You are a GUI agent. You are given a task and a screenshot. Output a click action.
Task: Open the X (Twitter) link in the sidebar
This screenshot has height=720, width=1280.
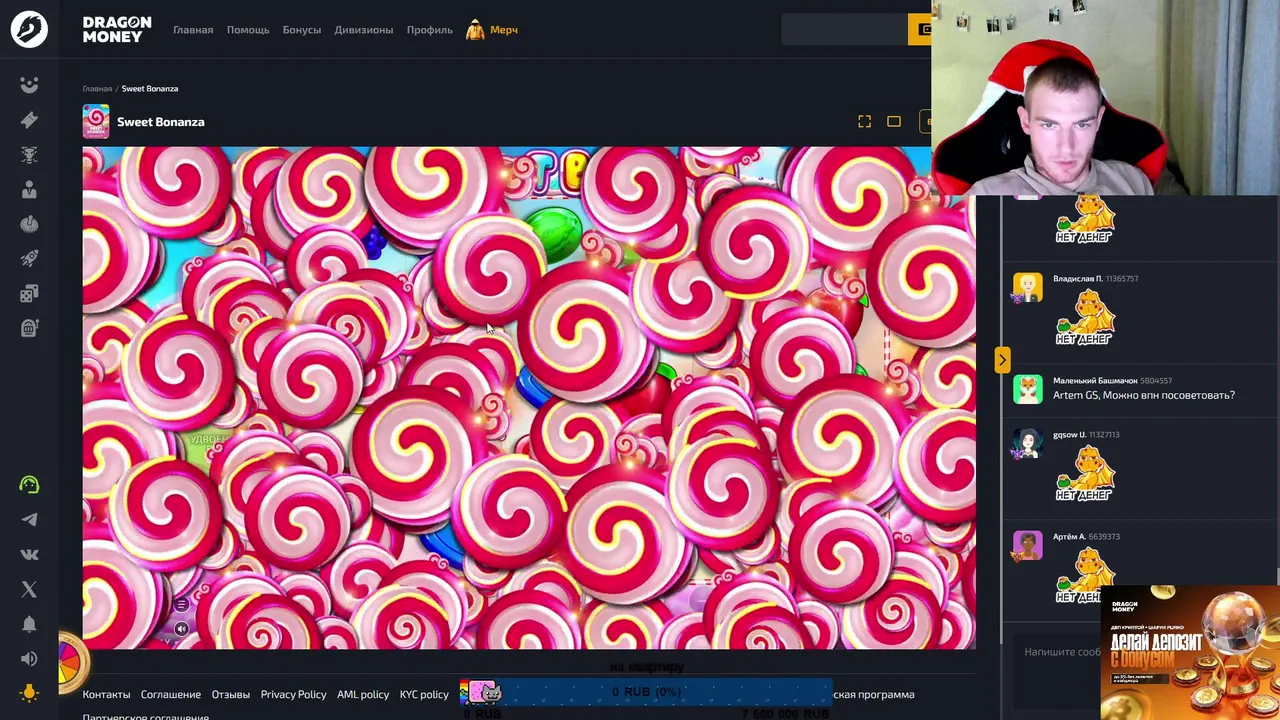click(x=29, y=589)
